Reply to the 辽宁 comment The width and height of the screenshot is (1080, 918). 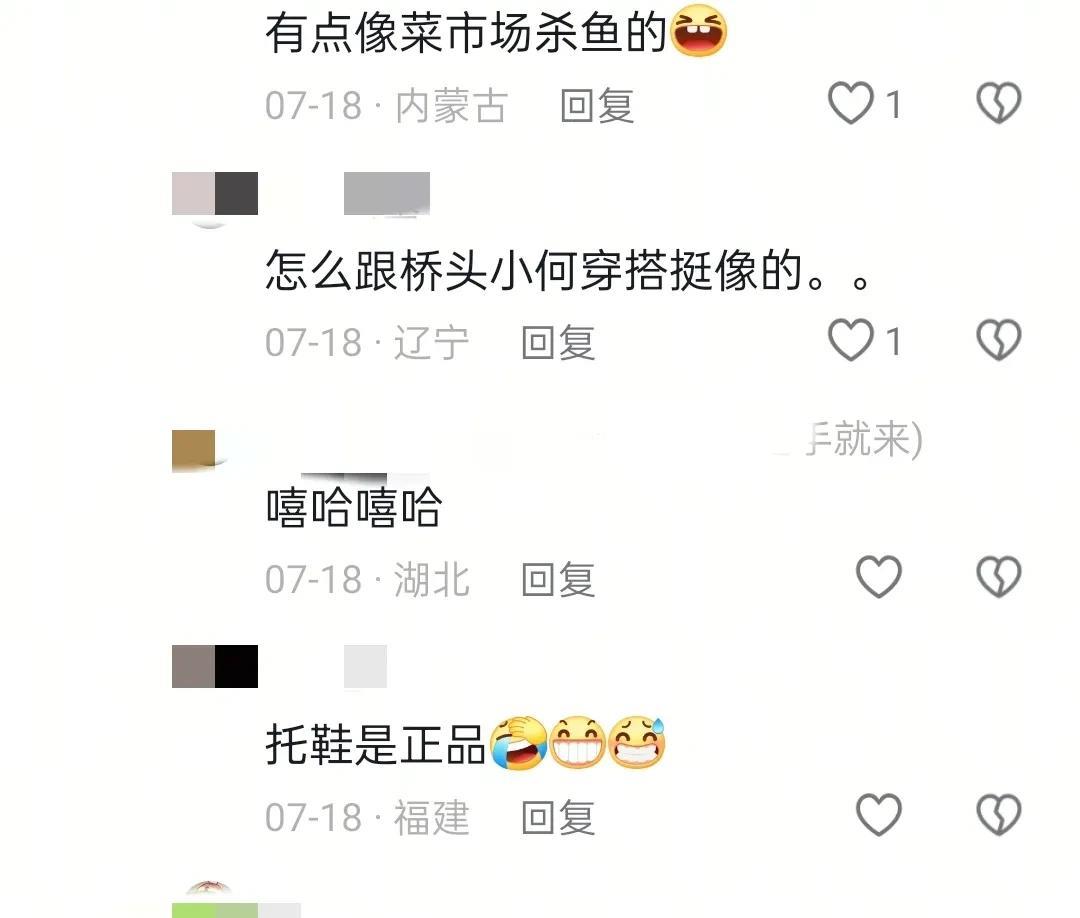pyautogui.click(x=559, y=343)
